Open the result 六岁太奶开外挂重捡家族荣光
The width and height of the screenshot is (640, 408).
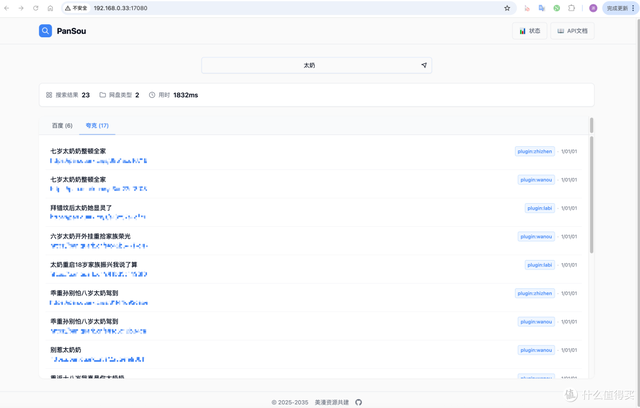click(x=90, y=237)
